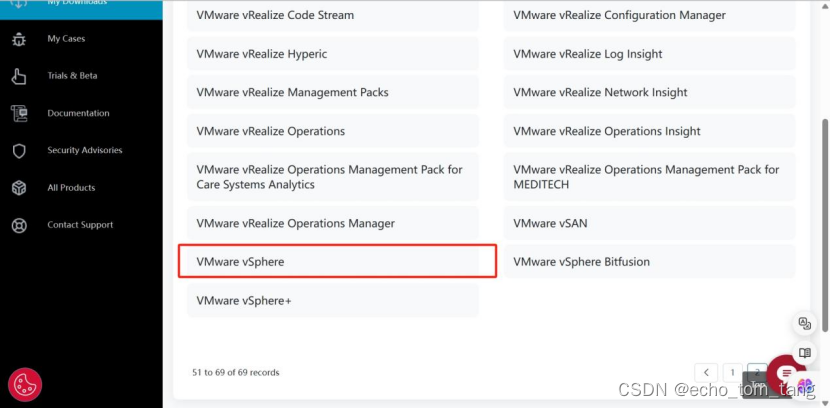Select the plain VMware vSphere product card
The height and width of the screenshot is (409, 831).
pos(333,262)
